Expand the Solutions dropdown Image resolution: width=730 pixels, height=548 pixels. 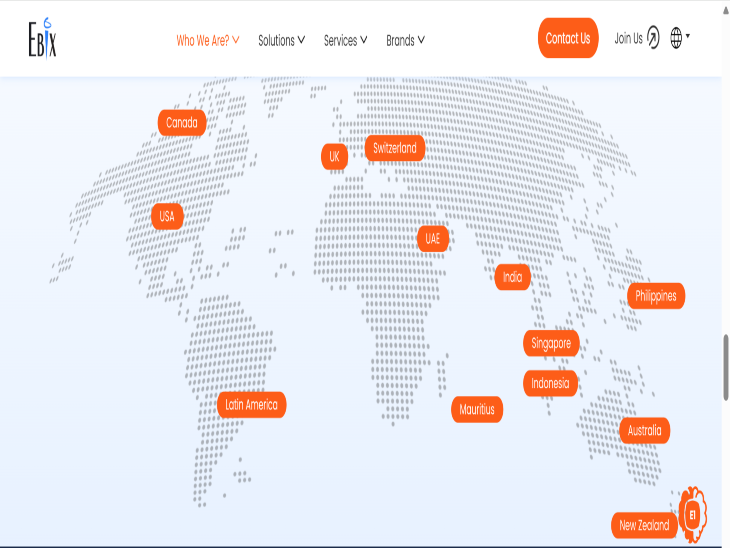click(x=282, y=41)
